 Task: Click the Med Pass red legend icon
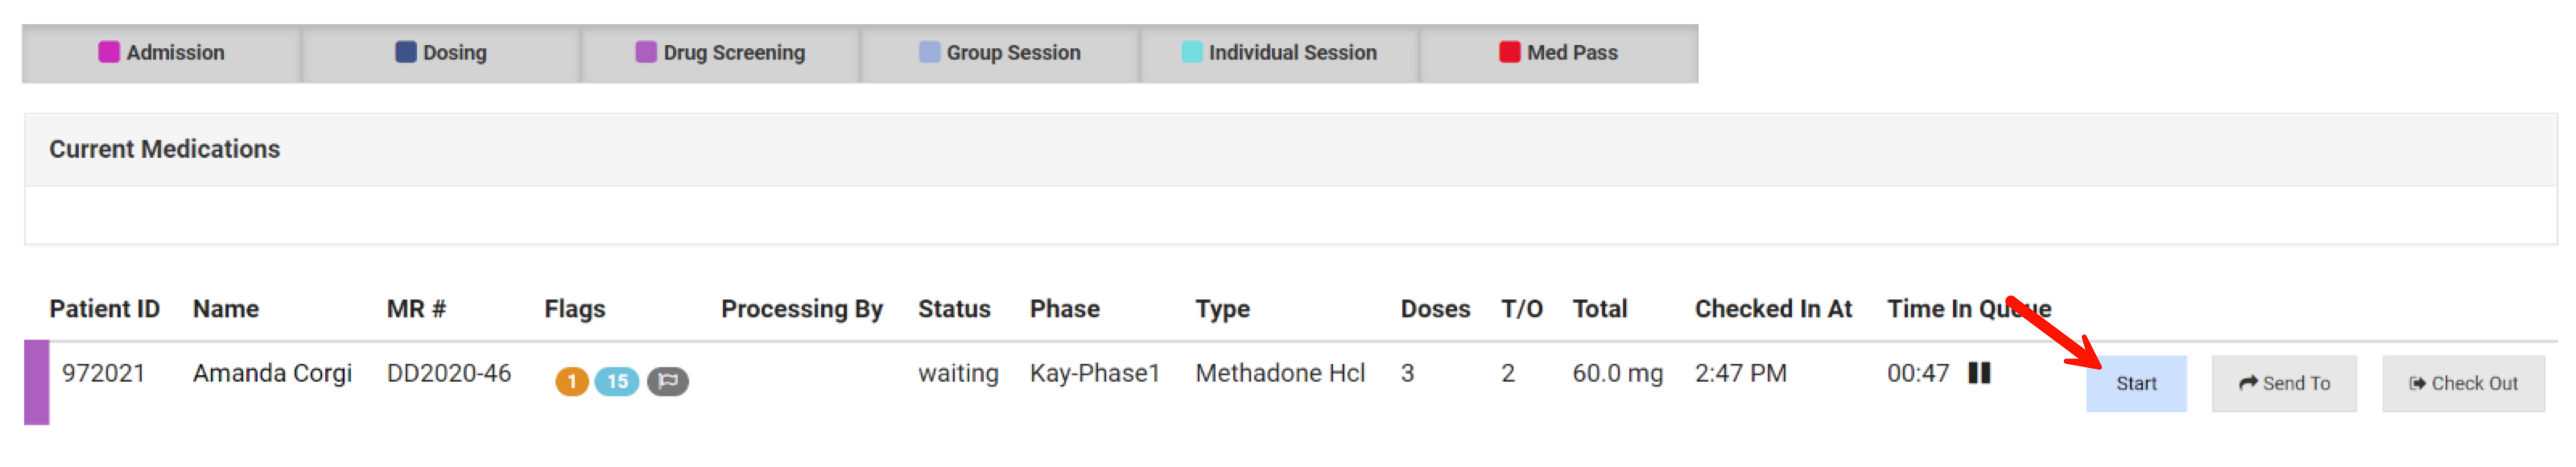point(1509,52)
